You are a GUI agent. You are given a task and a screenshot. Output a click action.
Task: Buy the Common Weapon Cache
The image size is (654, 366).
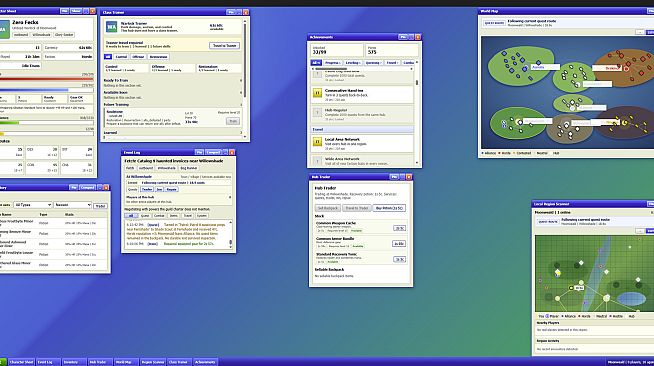pos(399,228)
